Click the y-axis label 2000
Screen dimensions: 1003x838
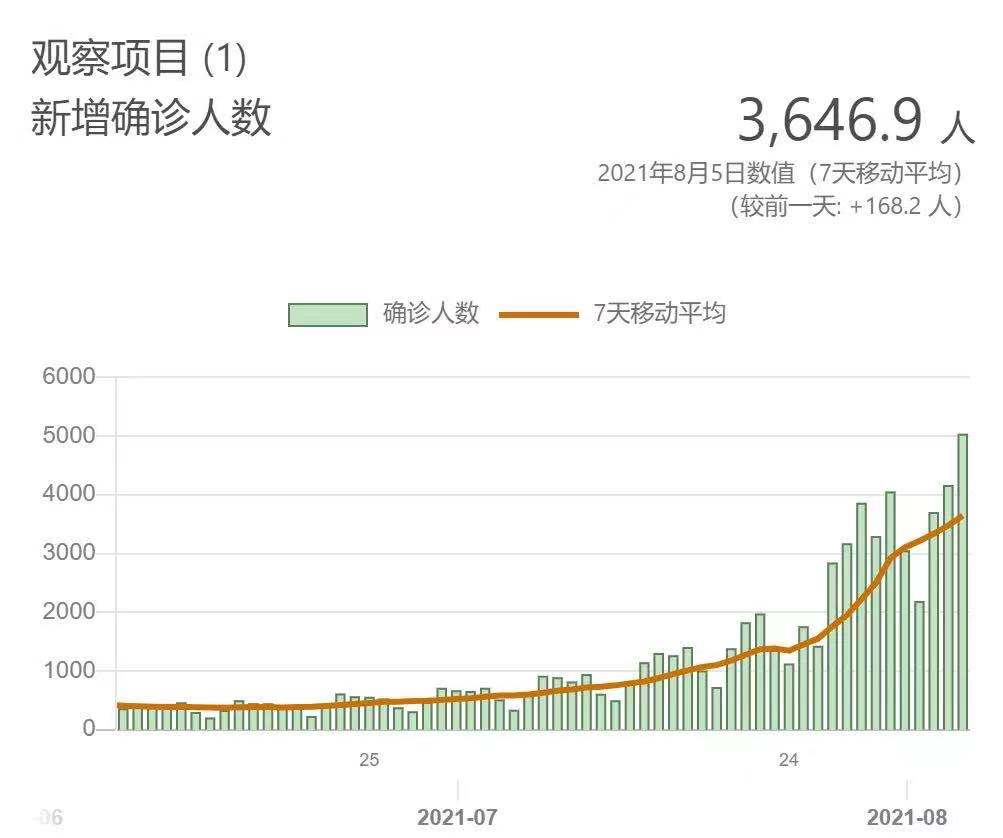click(68, 612)
